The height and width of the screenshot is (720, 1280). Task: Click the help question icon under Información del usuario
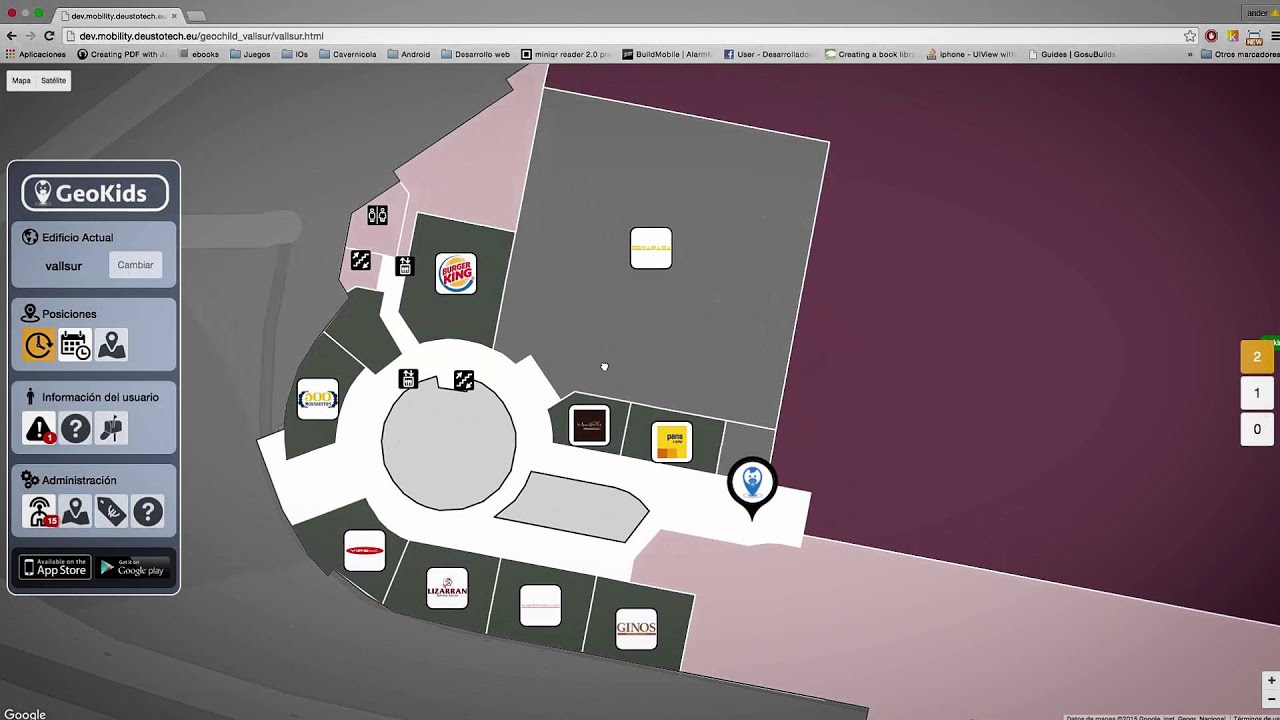pos(75,429)
